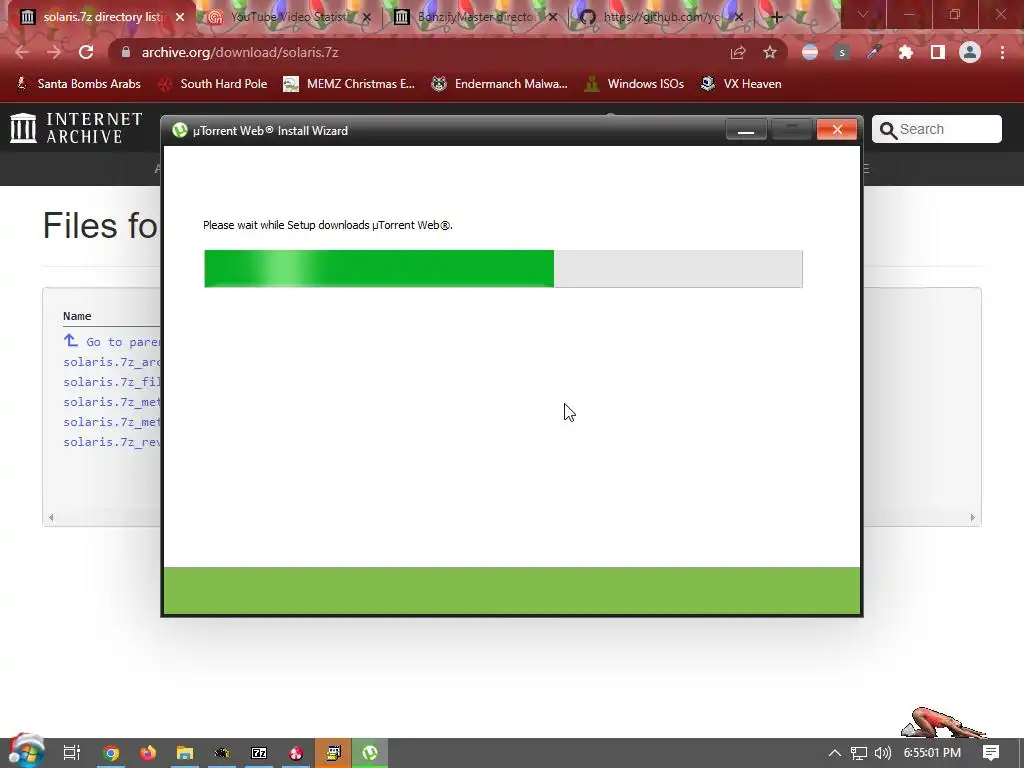1024x768 pixels.
Task: Open the striped flag extension icon
Action: (810, 52)
